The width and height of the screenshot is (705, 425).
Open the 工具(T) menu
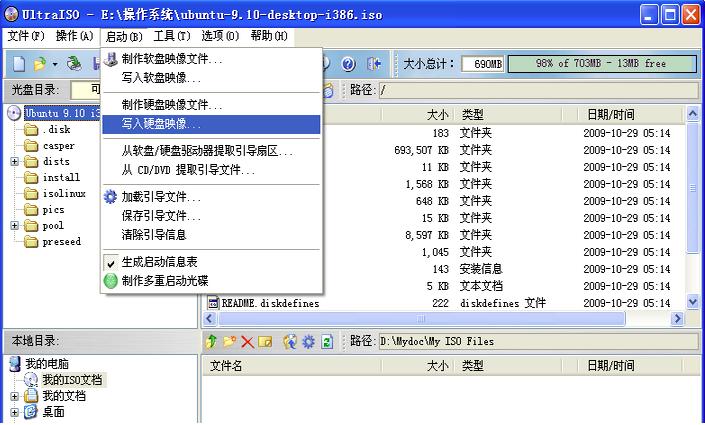click(x=172, y=36)
